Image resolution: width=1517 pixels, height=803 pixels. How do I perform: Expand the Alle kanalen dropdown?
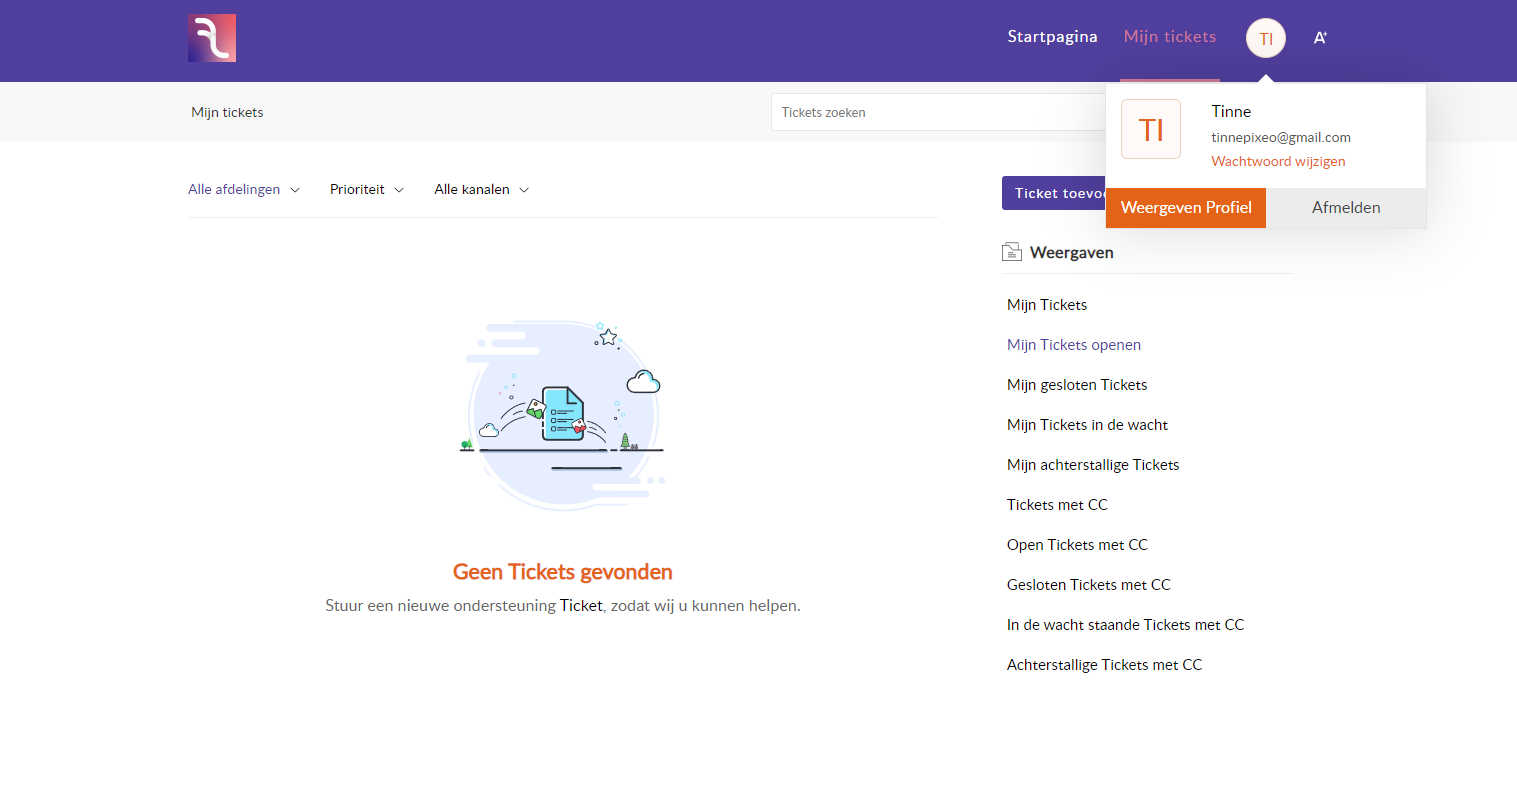click(481, 190)
